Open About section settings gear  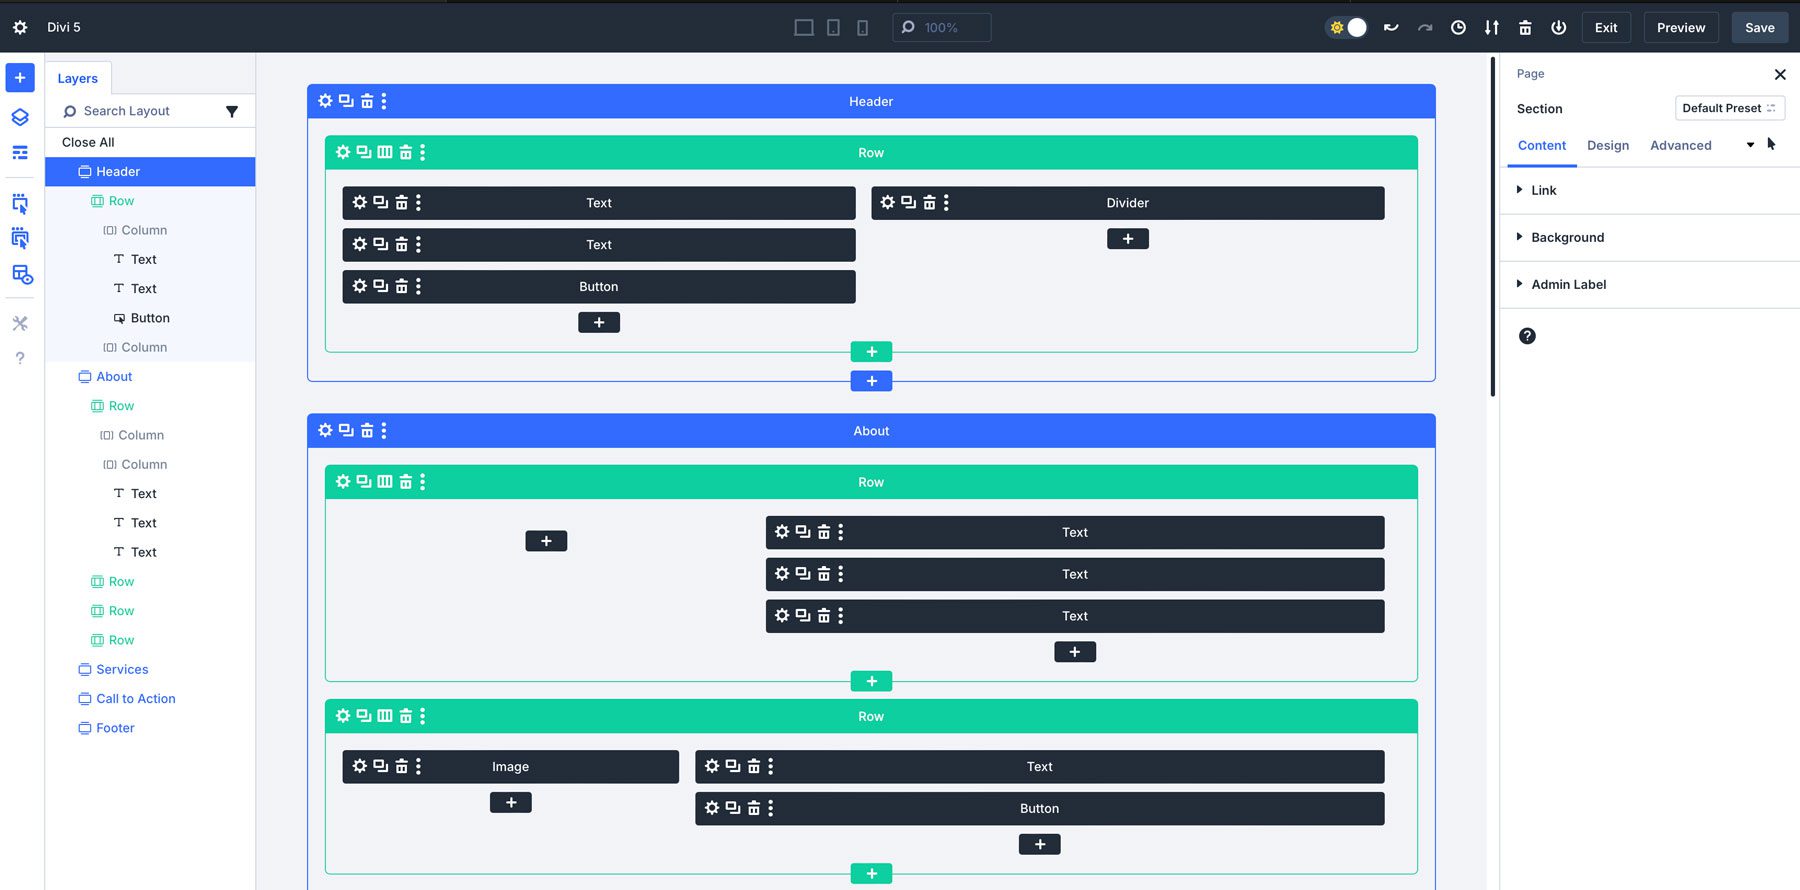click(x=325, y=430)
